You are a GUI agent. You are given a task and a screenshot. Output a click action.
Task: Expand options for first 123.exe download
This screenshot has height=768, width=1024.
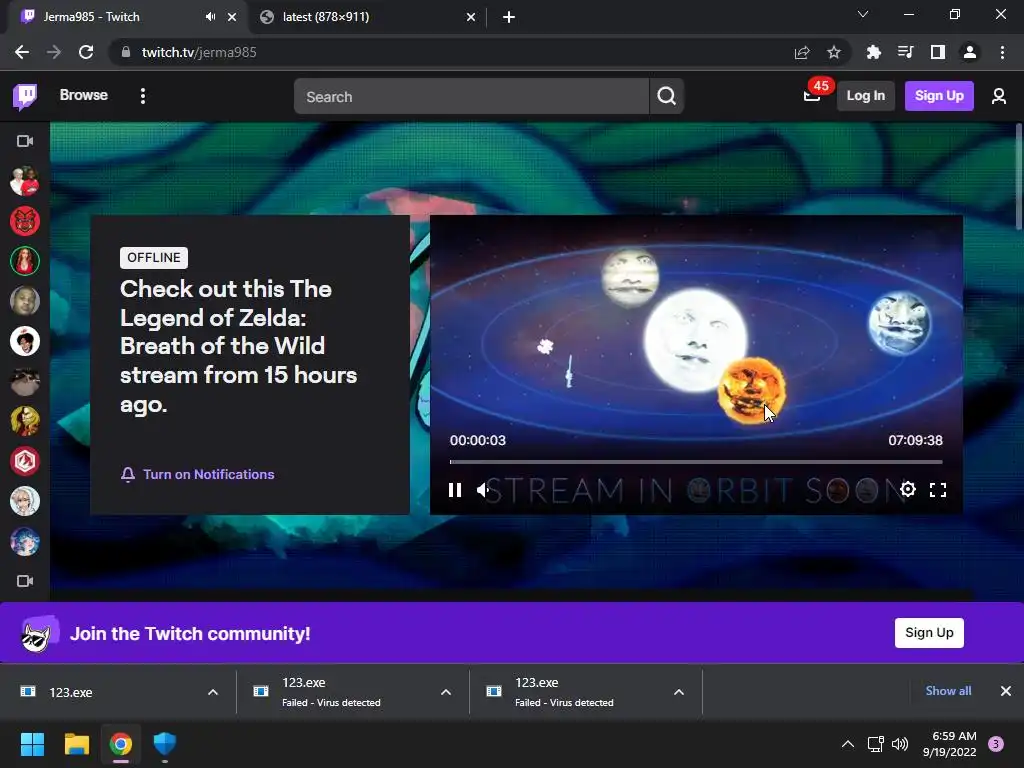213,692
